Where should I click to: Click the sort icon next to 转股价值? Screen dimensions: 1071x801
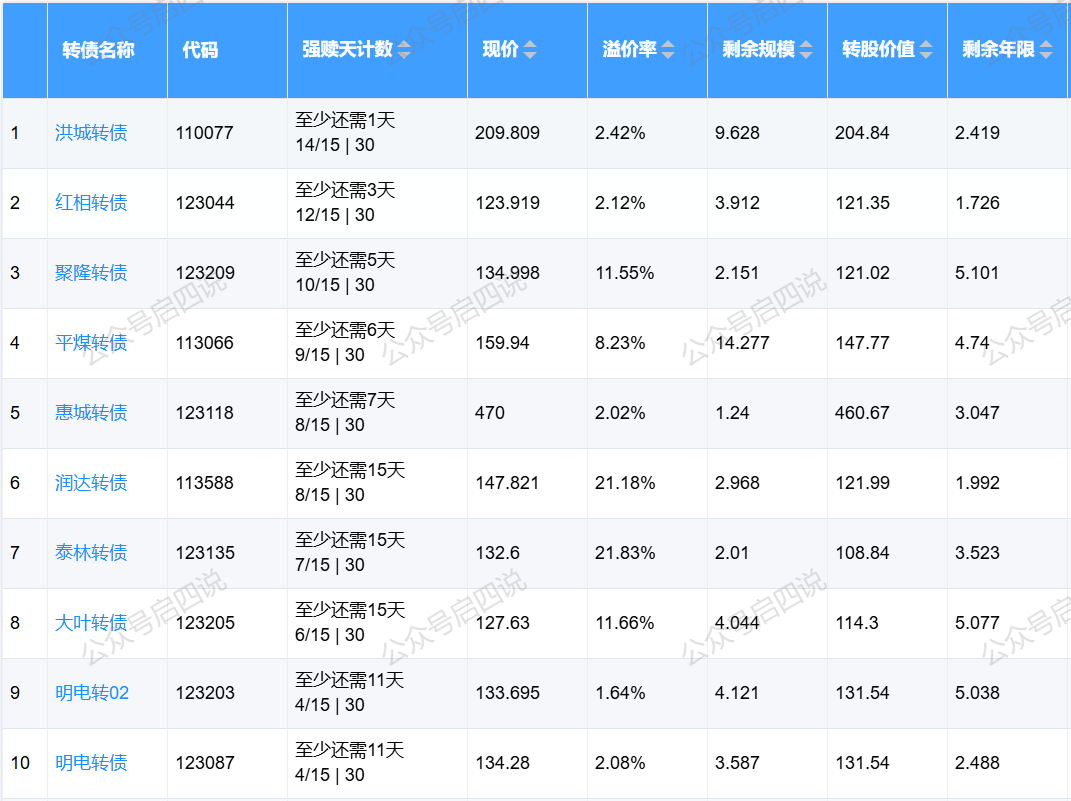click(926, 50)
